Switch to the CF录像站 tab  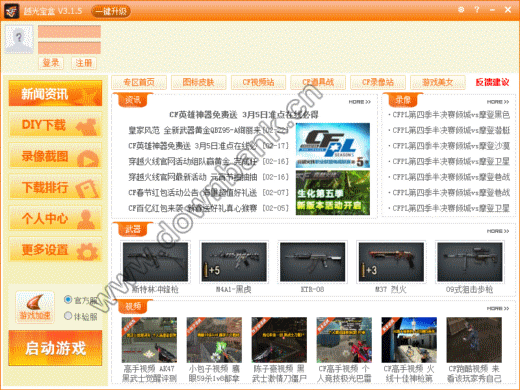(x=378, y=82)
